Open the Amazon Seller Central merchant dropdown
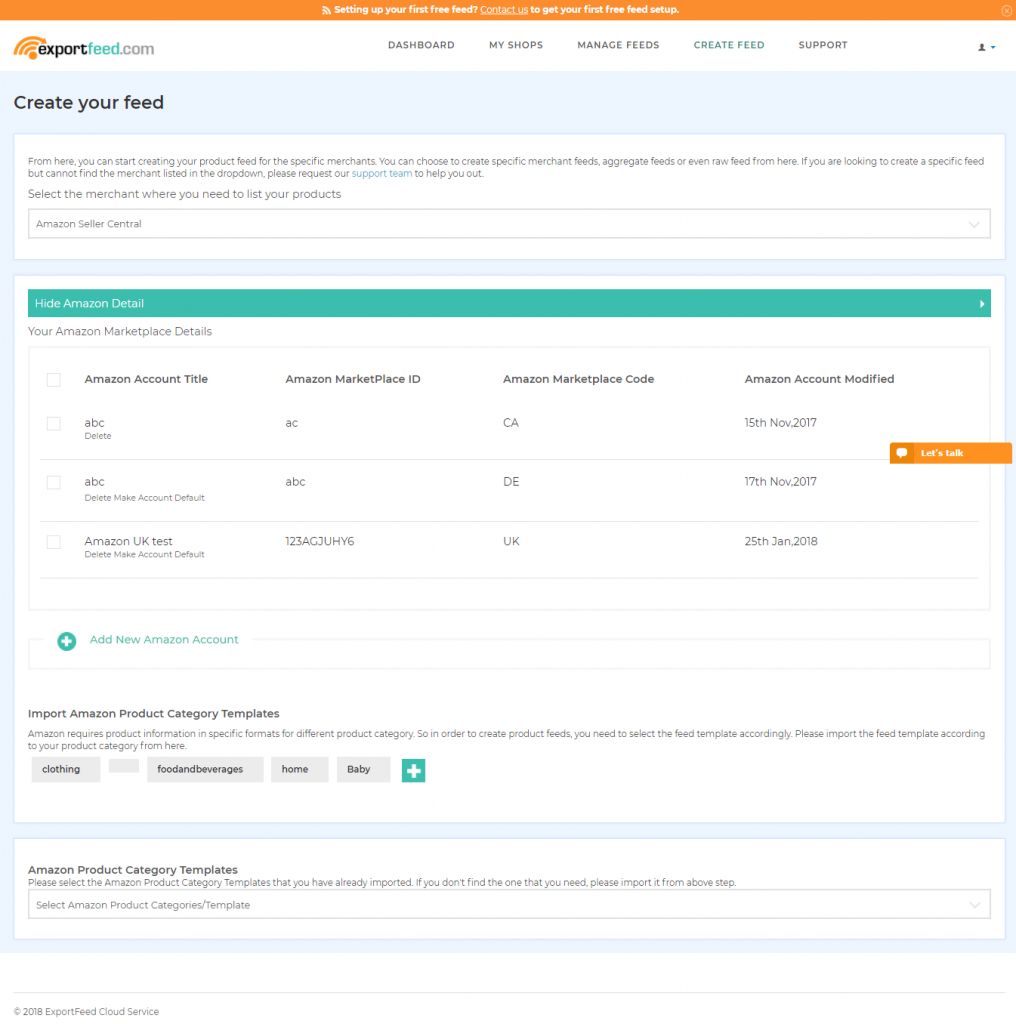1016x1024 pixels. tap(508, 223)
